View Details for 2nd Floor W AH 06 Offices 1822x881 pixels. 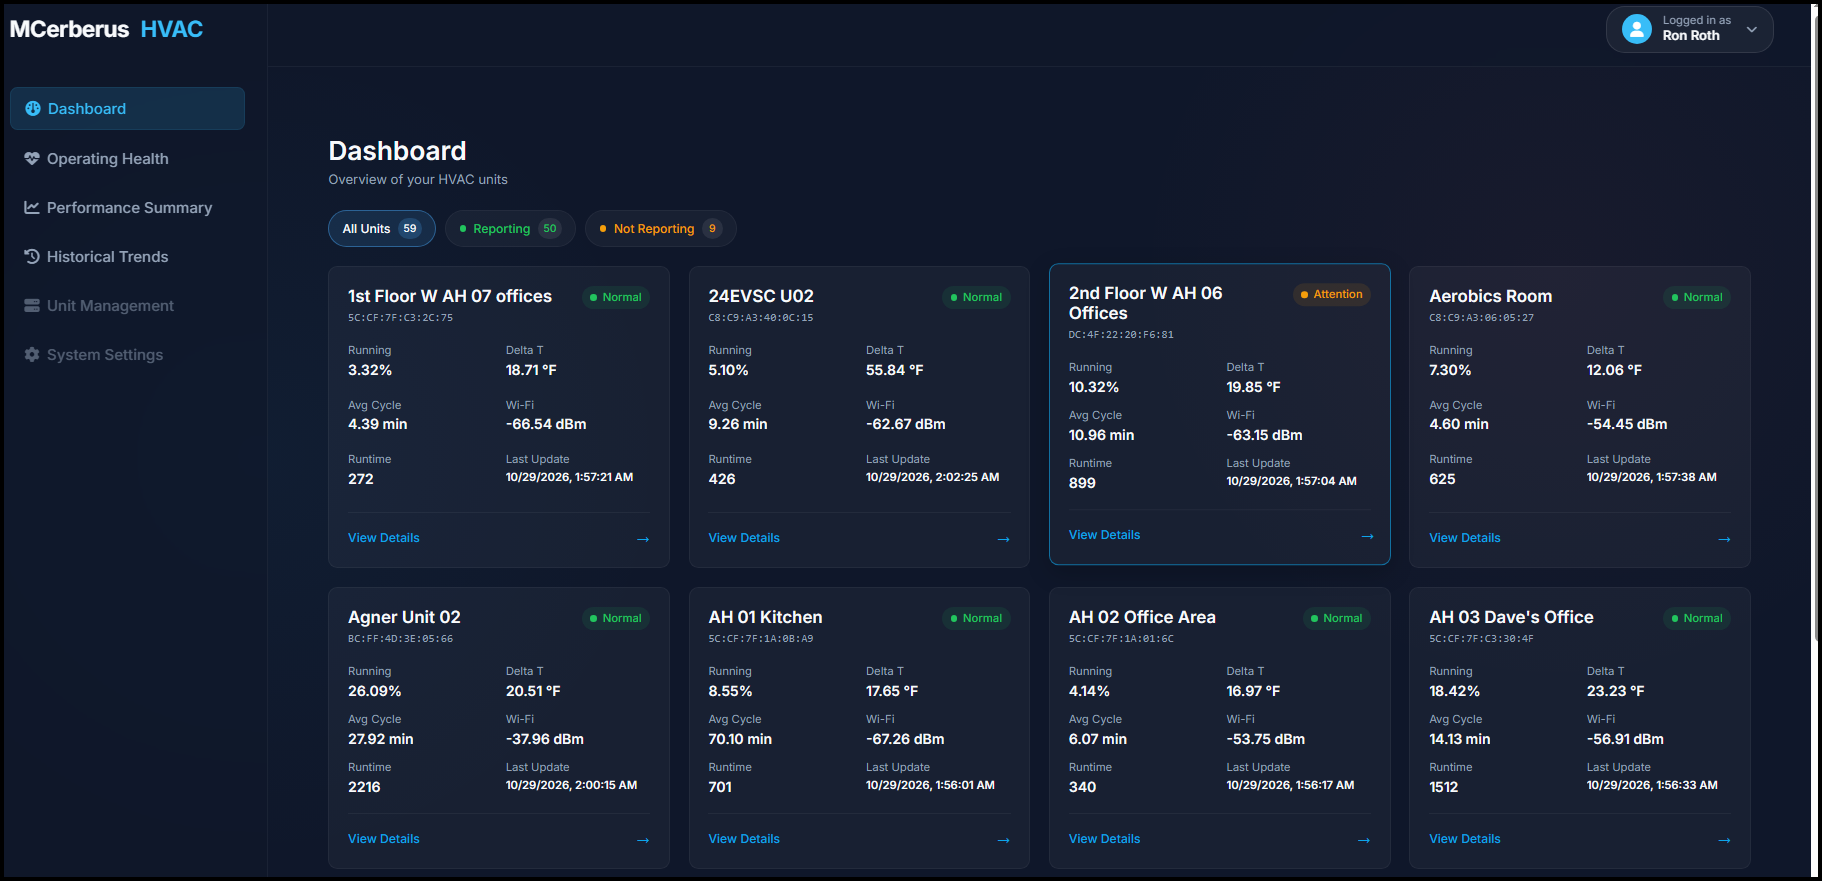click(x=1104, y=535)
